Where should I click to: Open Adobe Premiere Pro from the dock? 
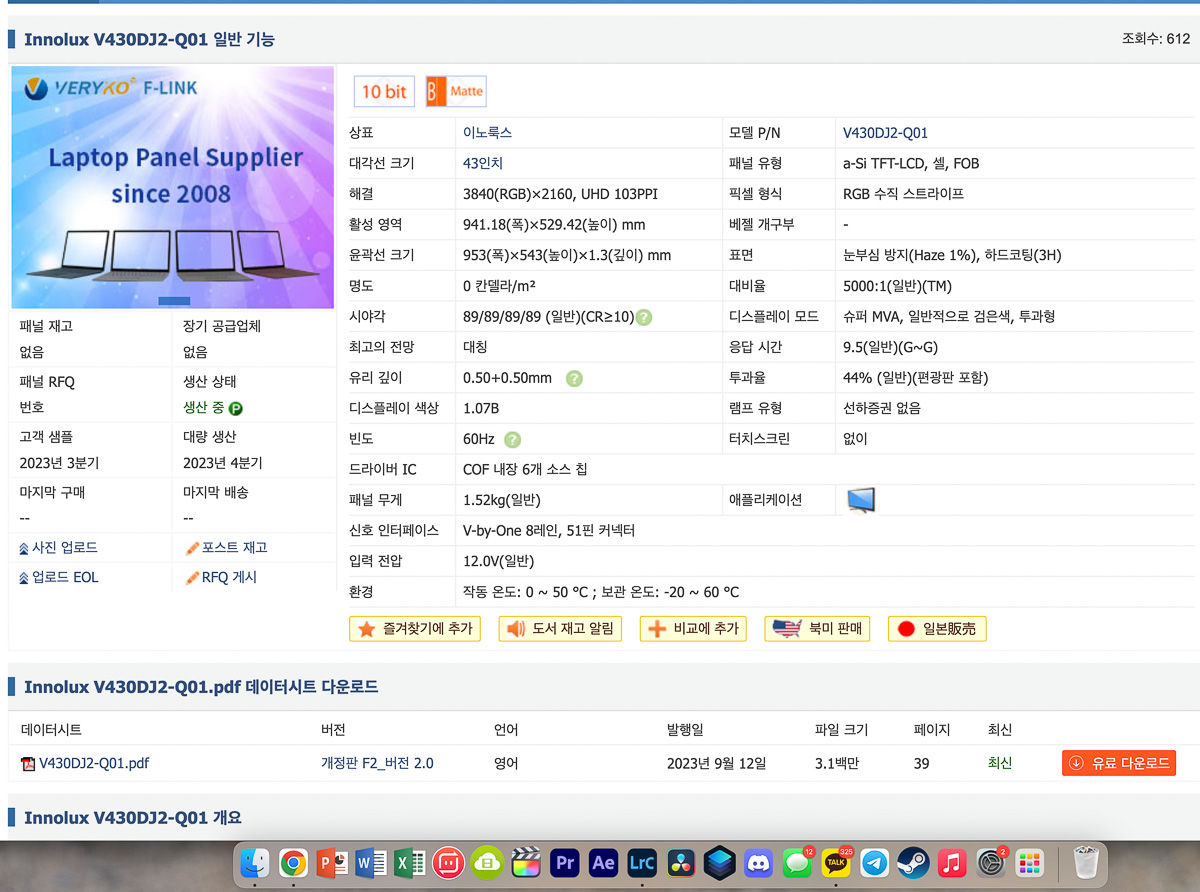tap(565, 861)
